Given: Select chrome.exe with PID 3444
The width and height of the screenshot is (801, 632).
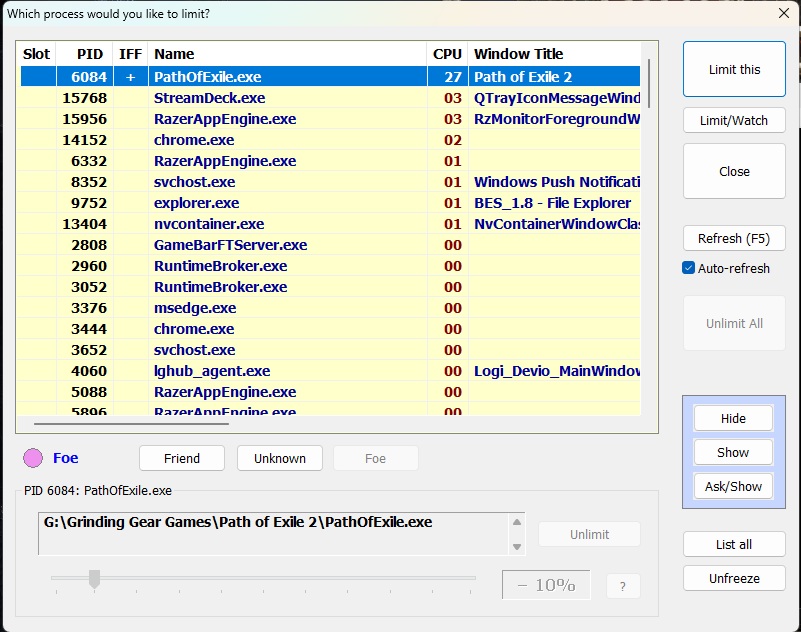Looking at the screenshot, I should pos(330,328).
